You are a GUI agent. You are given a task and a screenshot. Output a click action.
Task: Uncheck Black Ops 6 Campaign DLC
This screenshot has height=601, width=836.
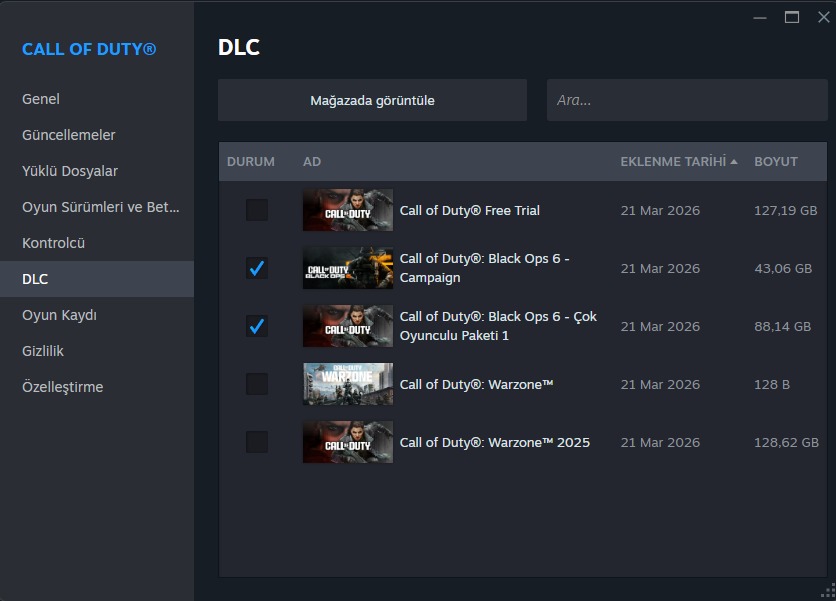[257, 268]
